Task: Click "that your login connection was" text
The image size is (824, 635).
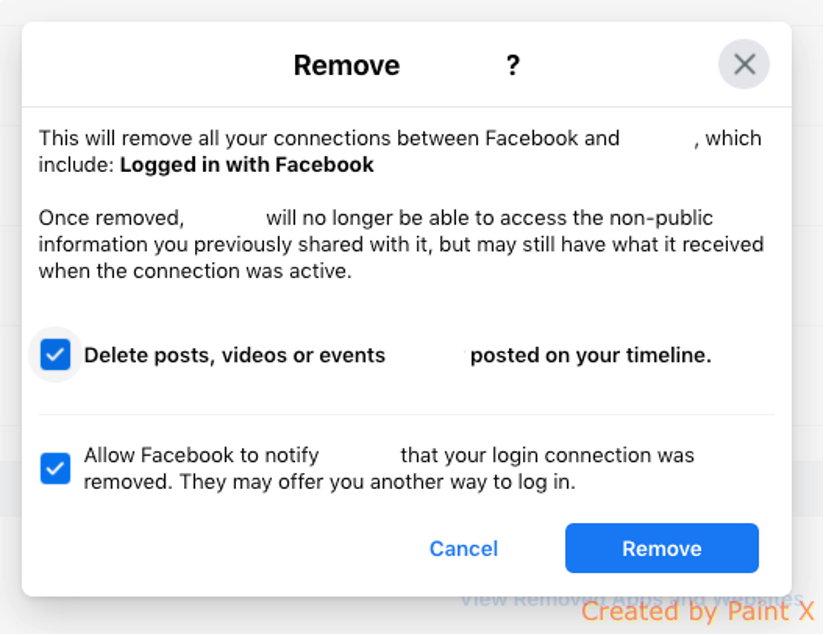Action: click(547, 455)
